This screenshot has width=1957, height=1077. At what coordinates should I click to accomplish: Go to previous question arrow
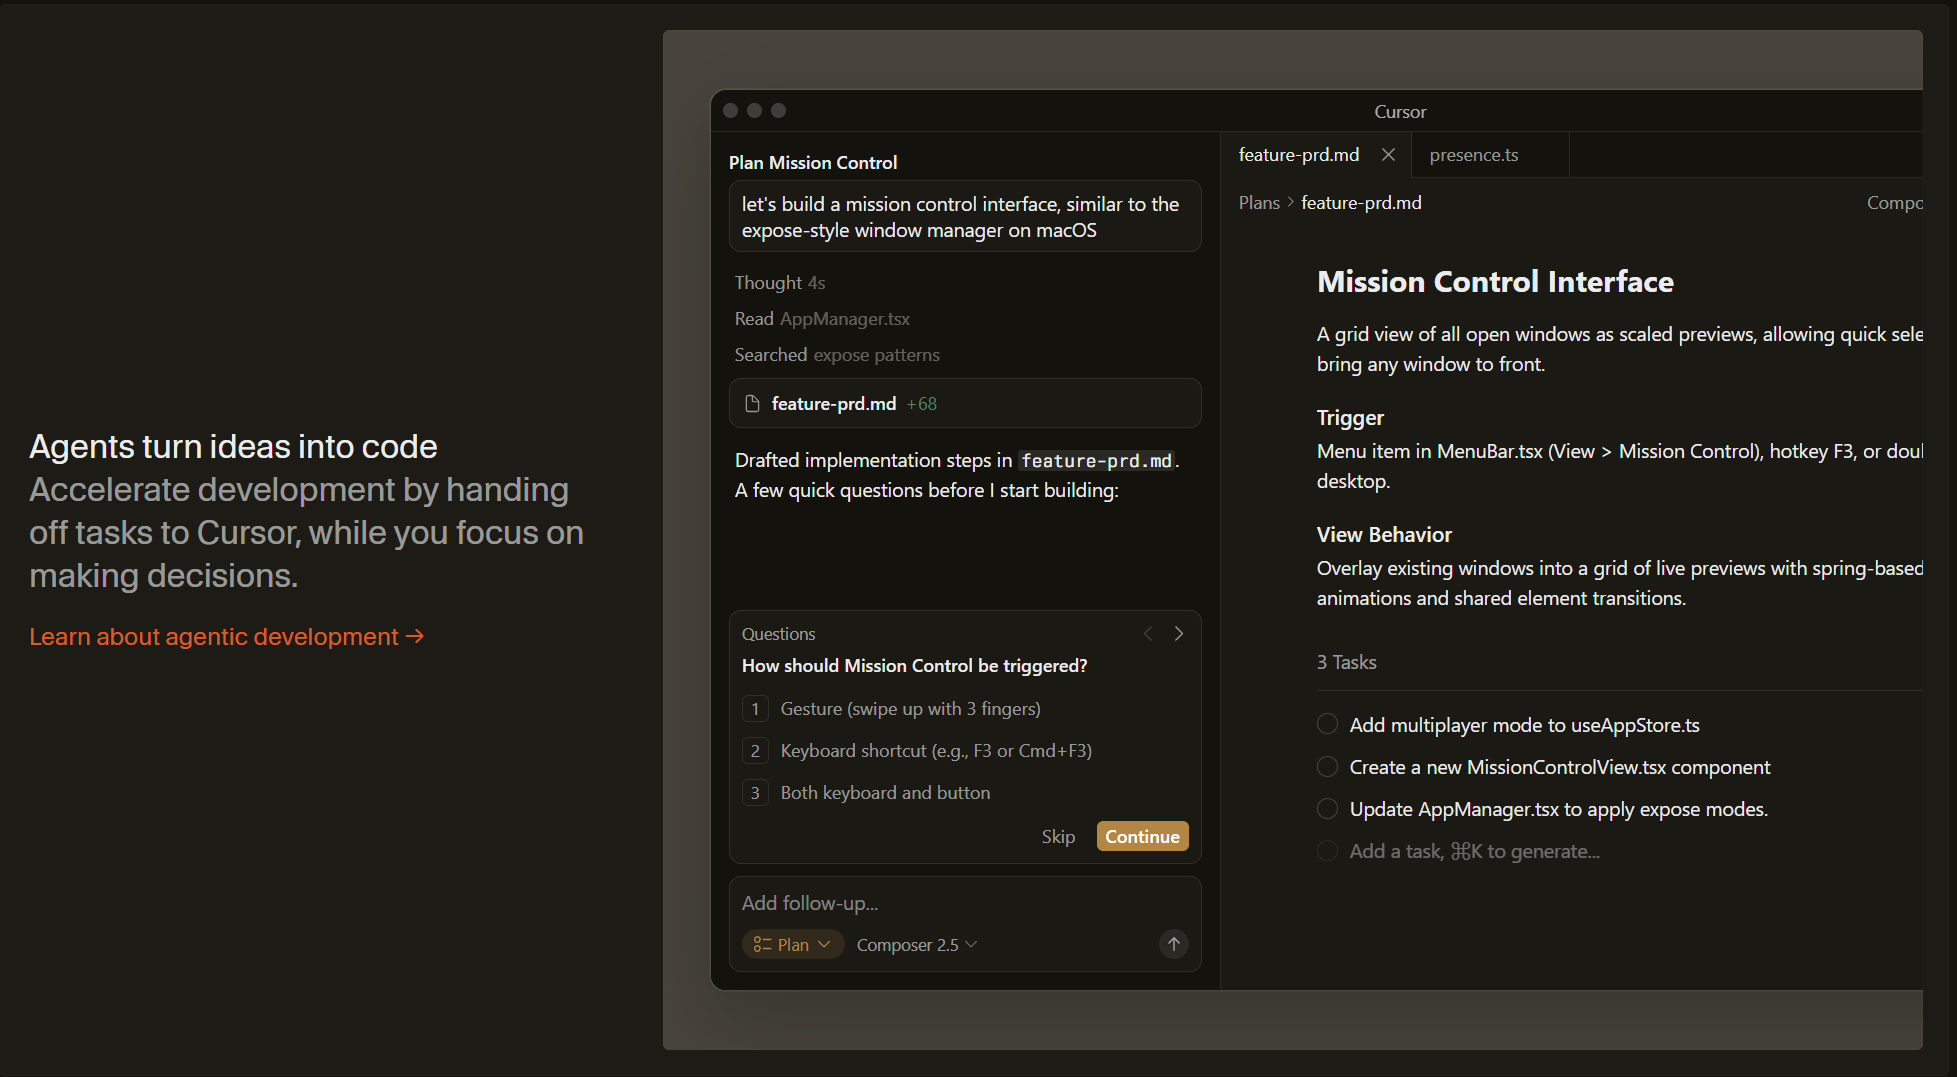click(x=1148, y=633)
